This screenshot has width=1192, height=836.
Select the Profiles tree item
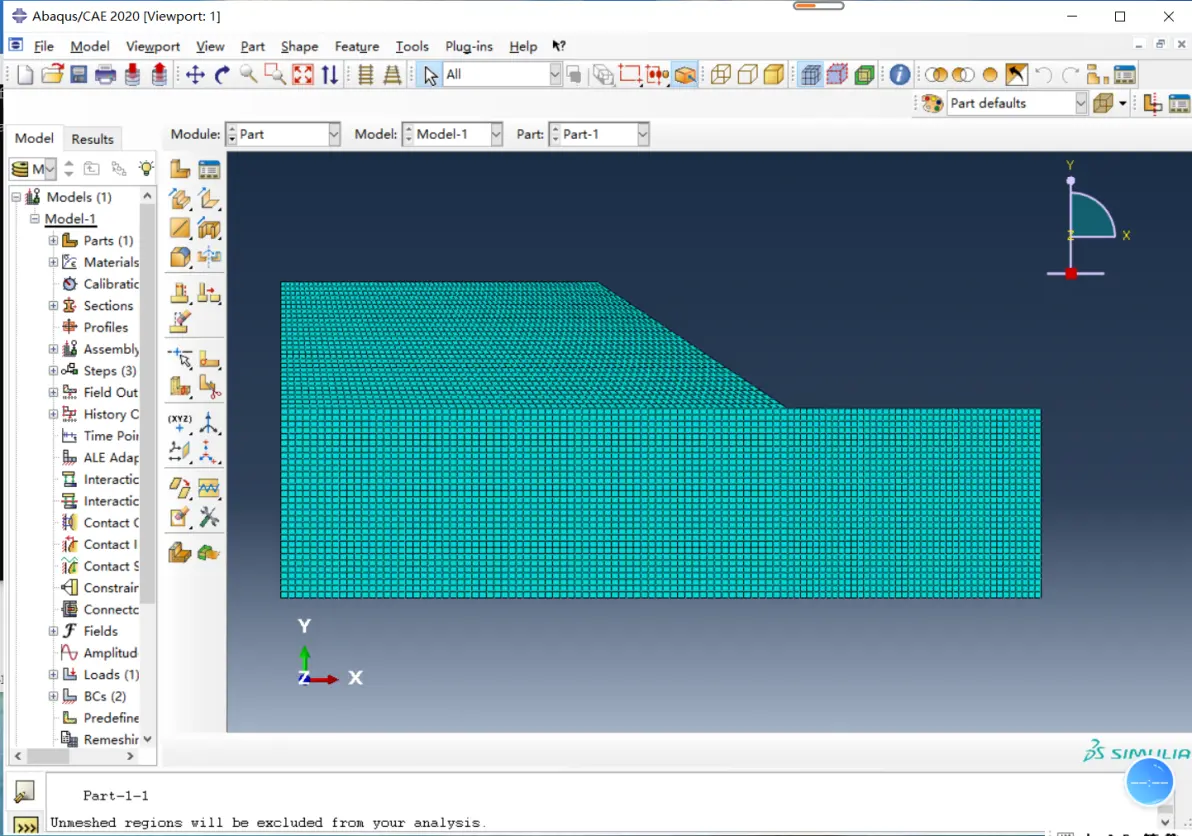pos(106,328)
